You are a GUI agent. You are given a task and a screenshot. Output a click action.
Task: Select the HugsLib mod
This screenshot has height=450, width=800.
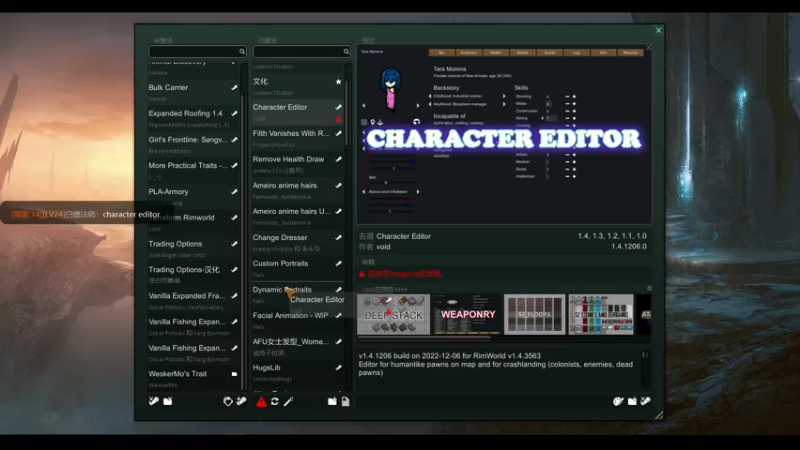[297, 372]
